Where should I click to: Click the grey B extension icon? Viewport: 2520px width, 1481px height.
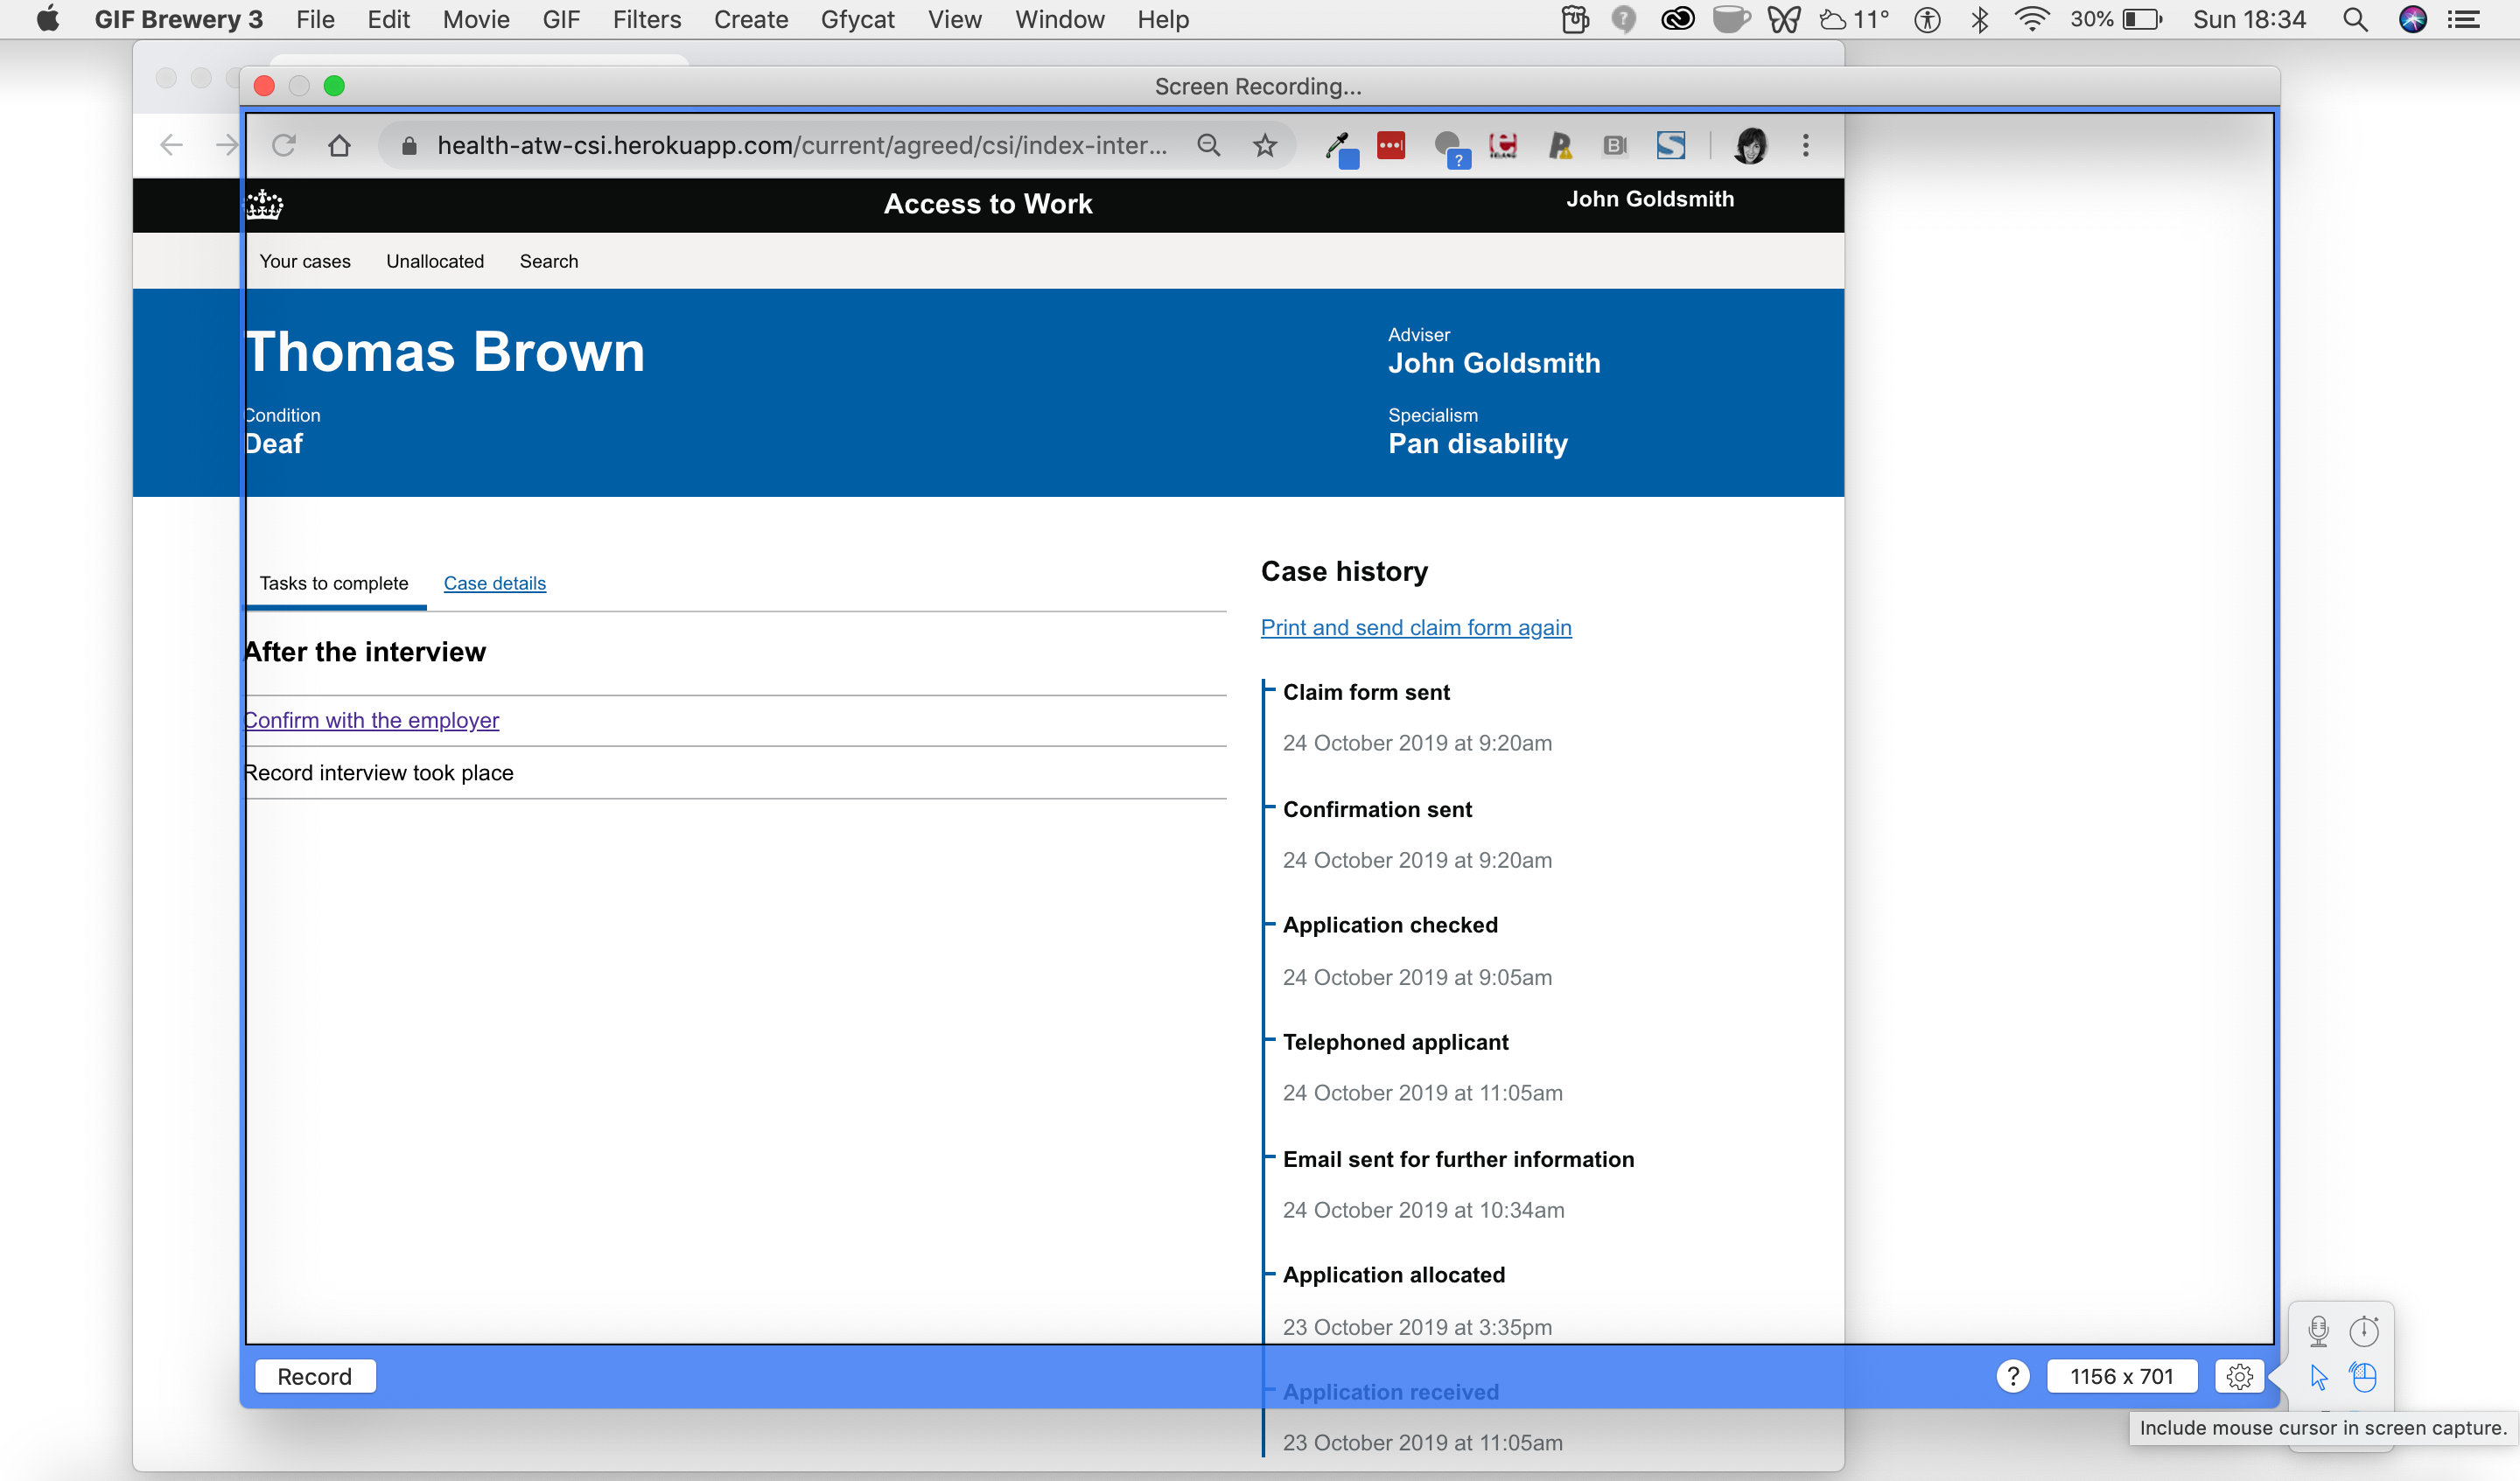[1615, 146]
